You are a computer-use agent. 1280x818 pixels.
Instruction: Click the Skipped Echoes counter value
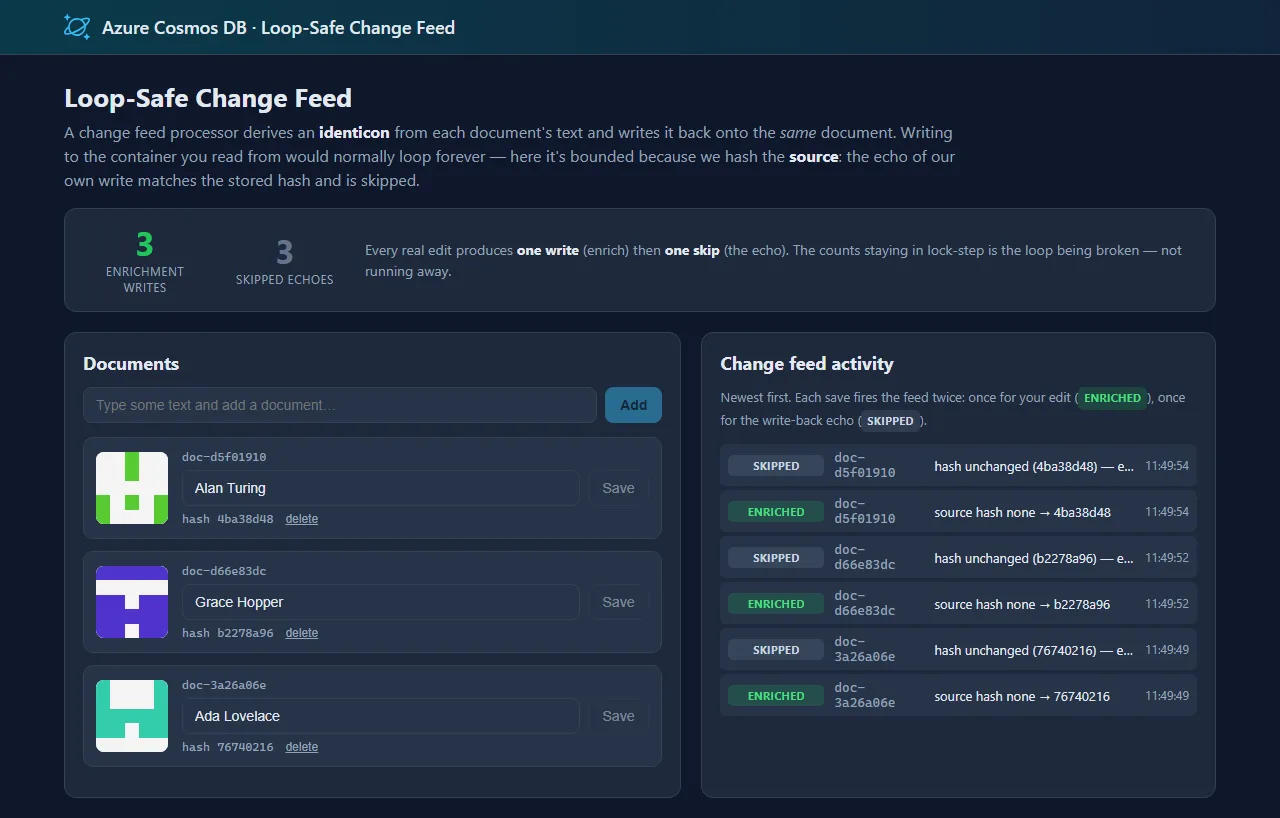point(285,252)
